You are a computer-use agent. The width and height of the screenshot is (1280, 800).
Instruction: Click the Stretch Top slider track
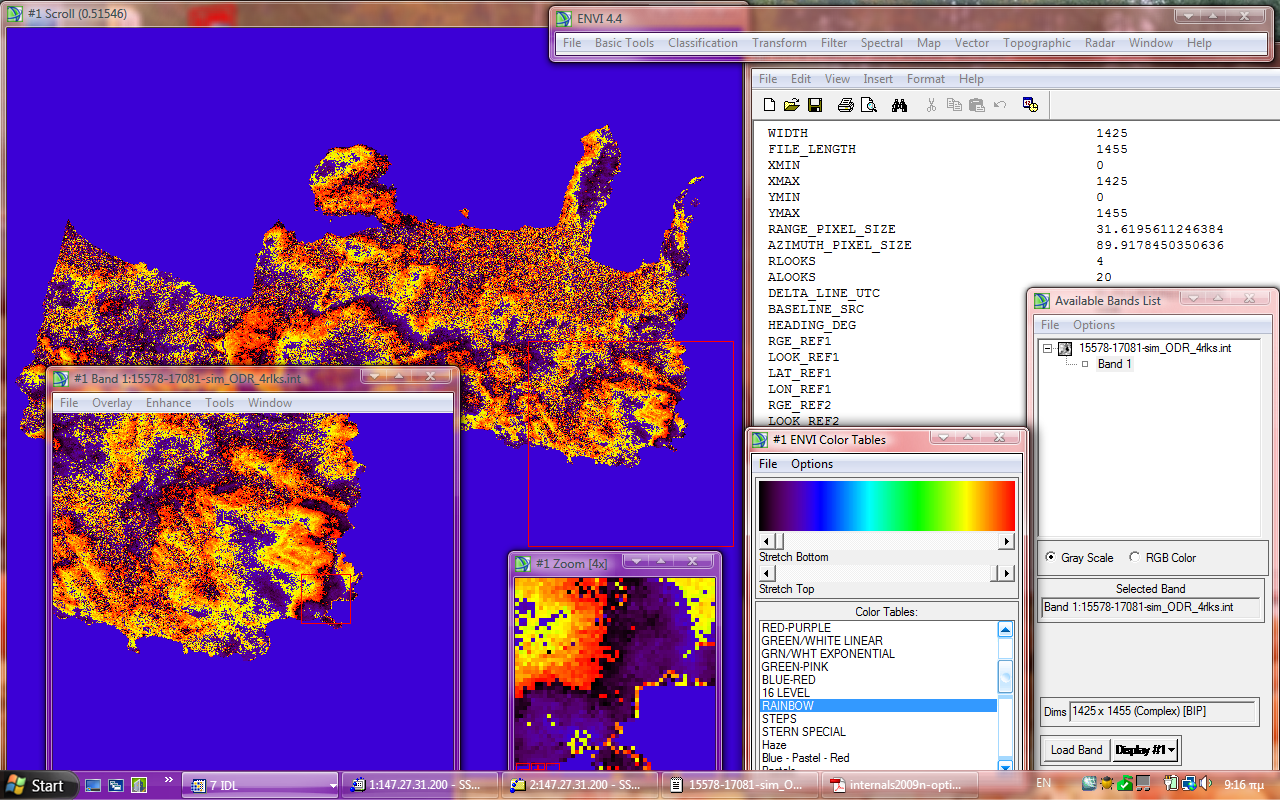coord(886,573)
